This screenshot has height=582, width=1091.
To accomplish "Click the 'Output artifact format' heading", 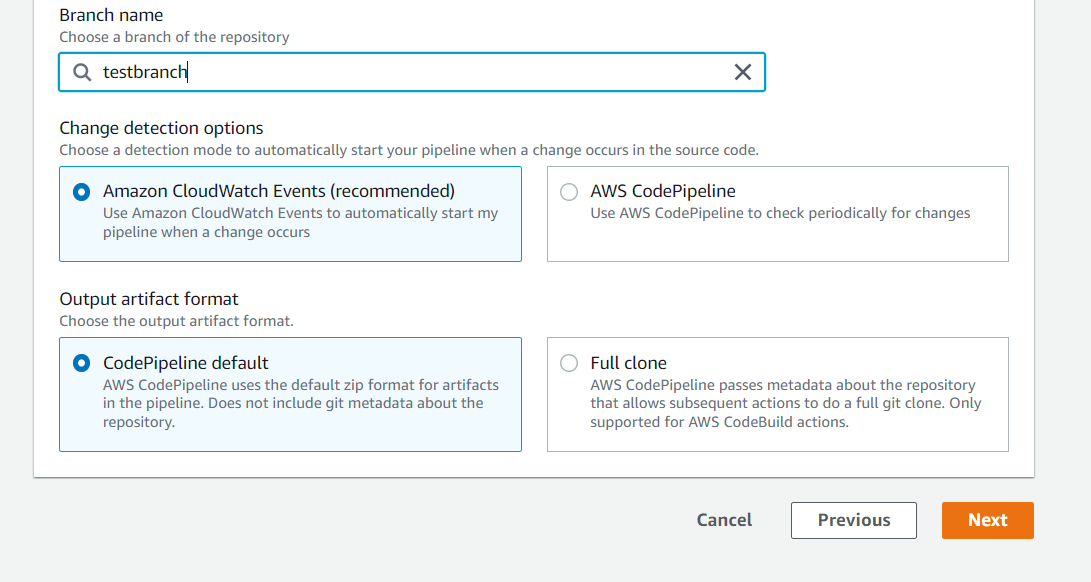I will point(149,299).
